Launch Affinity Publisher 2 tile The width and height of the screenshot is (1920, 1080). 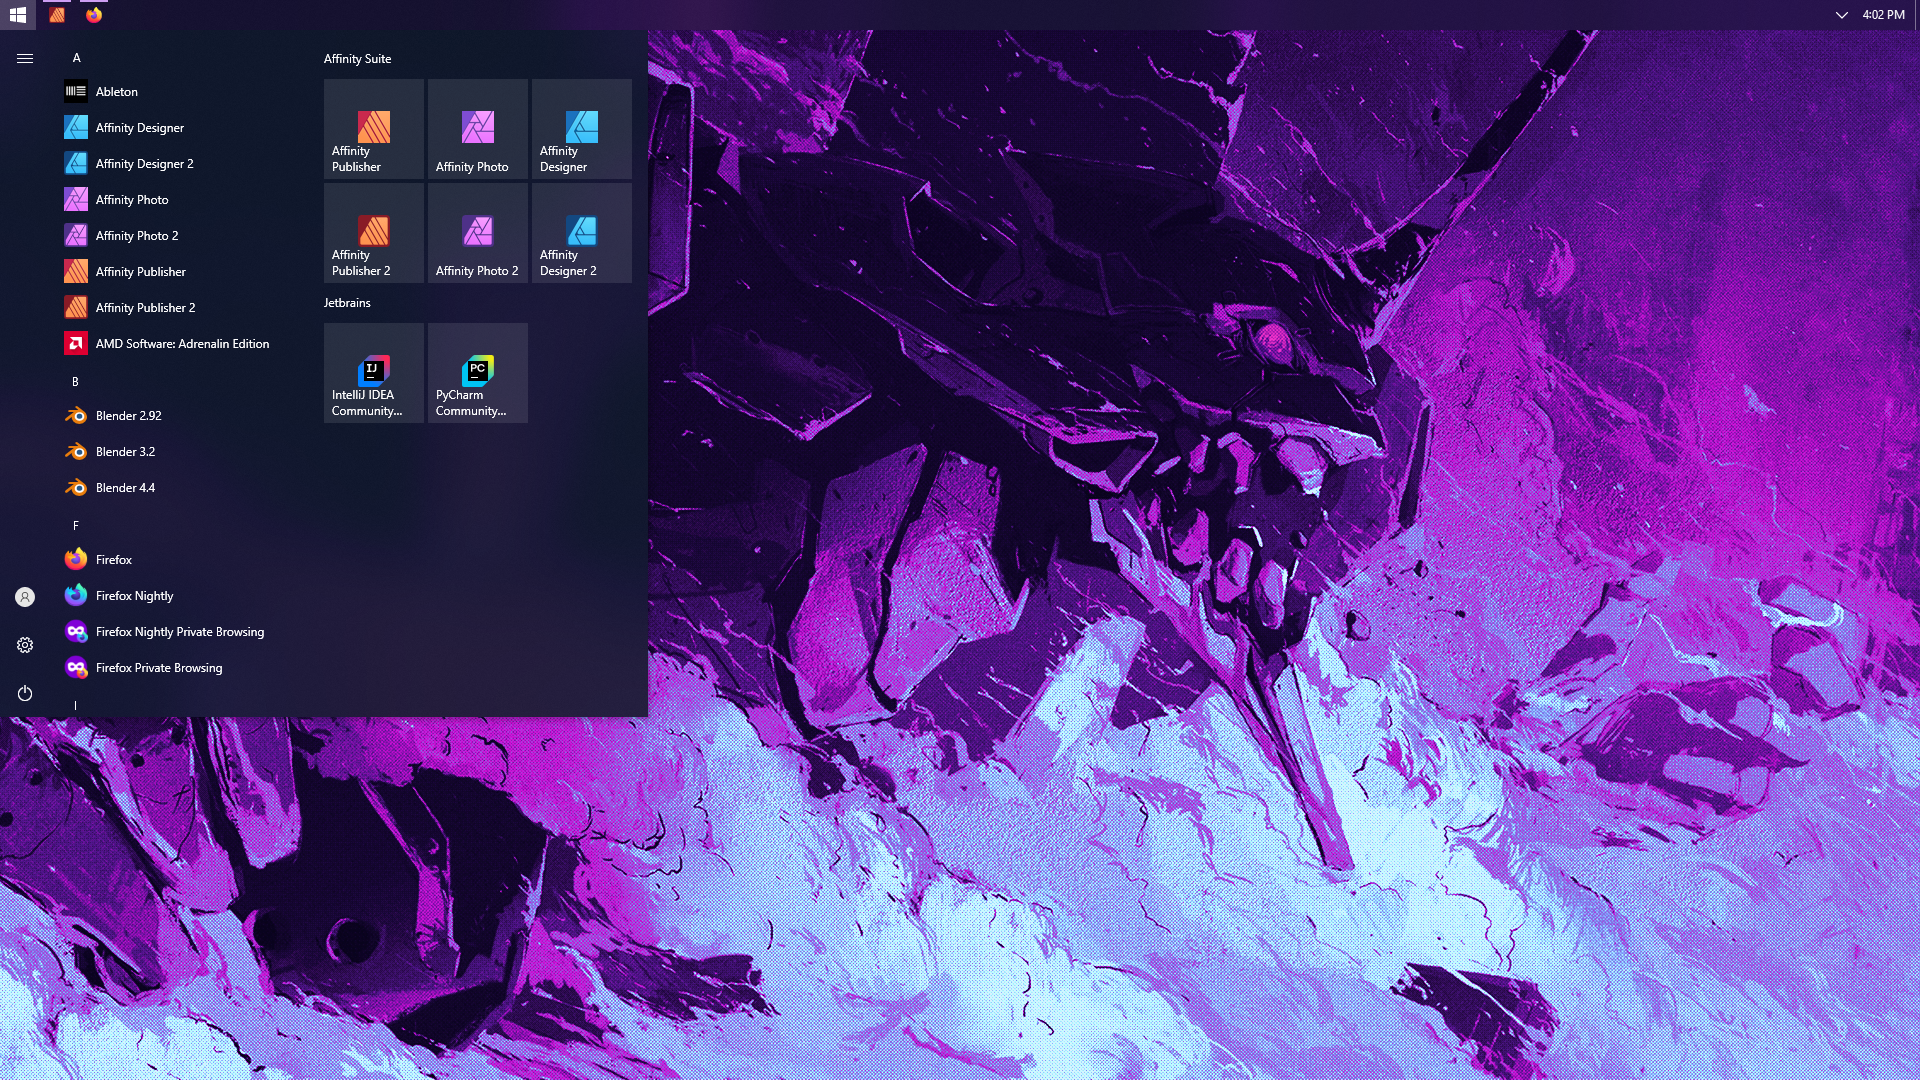coord(373,233)
